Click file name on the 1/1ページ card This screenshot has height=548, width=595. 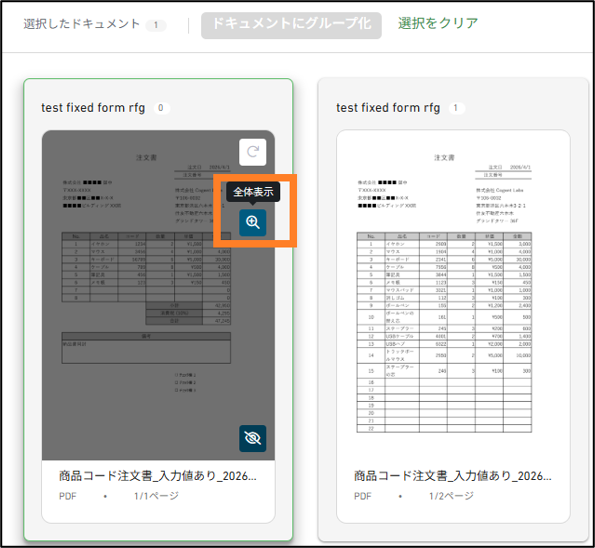(x=158, y=476)
